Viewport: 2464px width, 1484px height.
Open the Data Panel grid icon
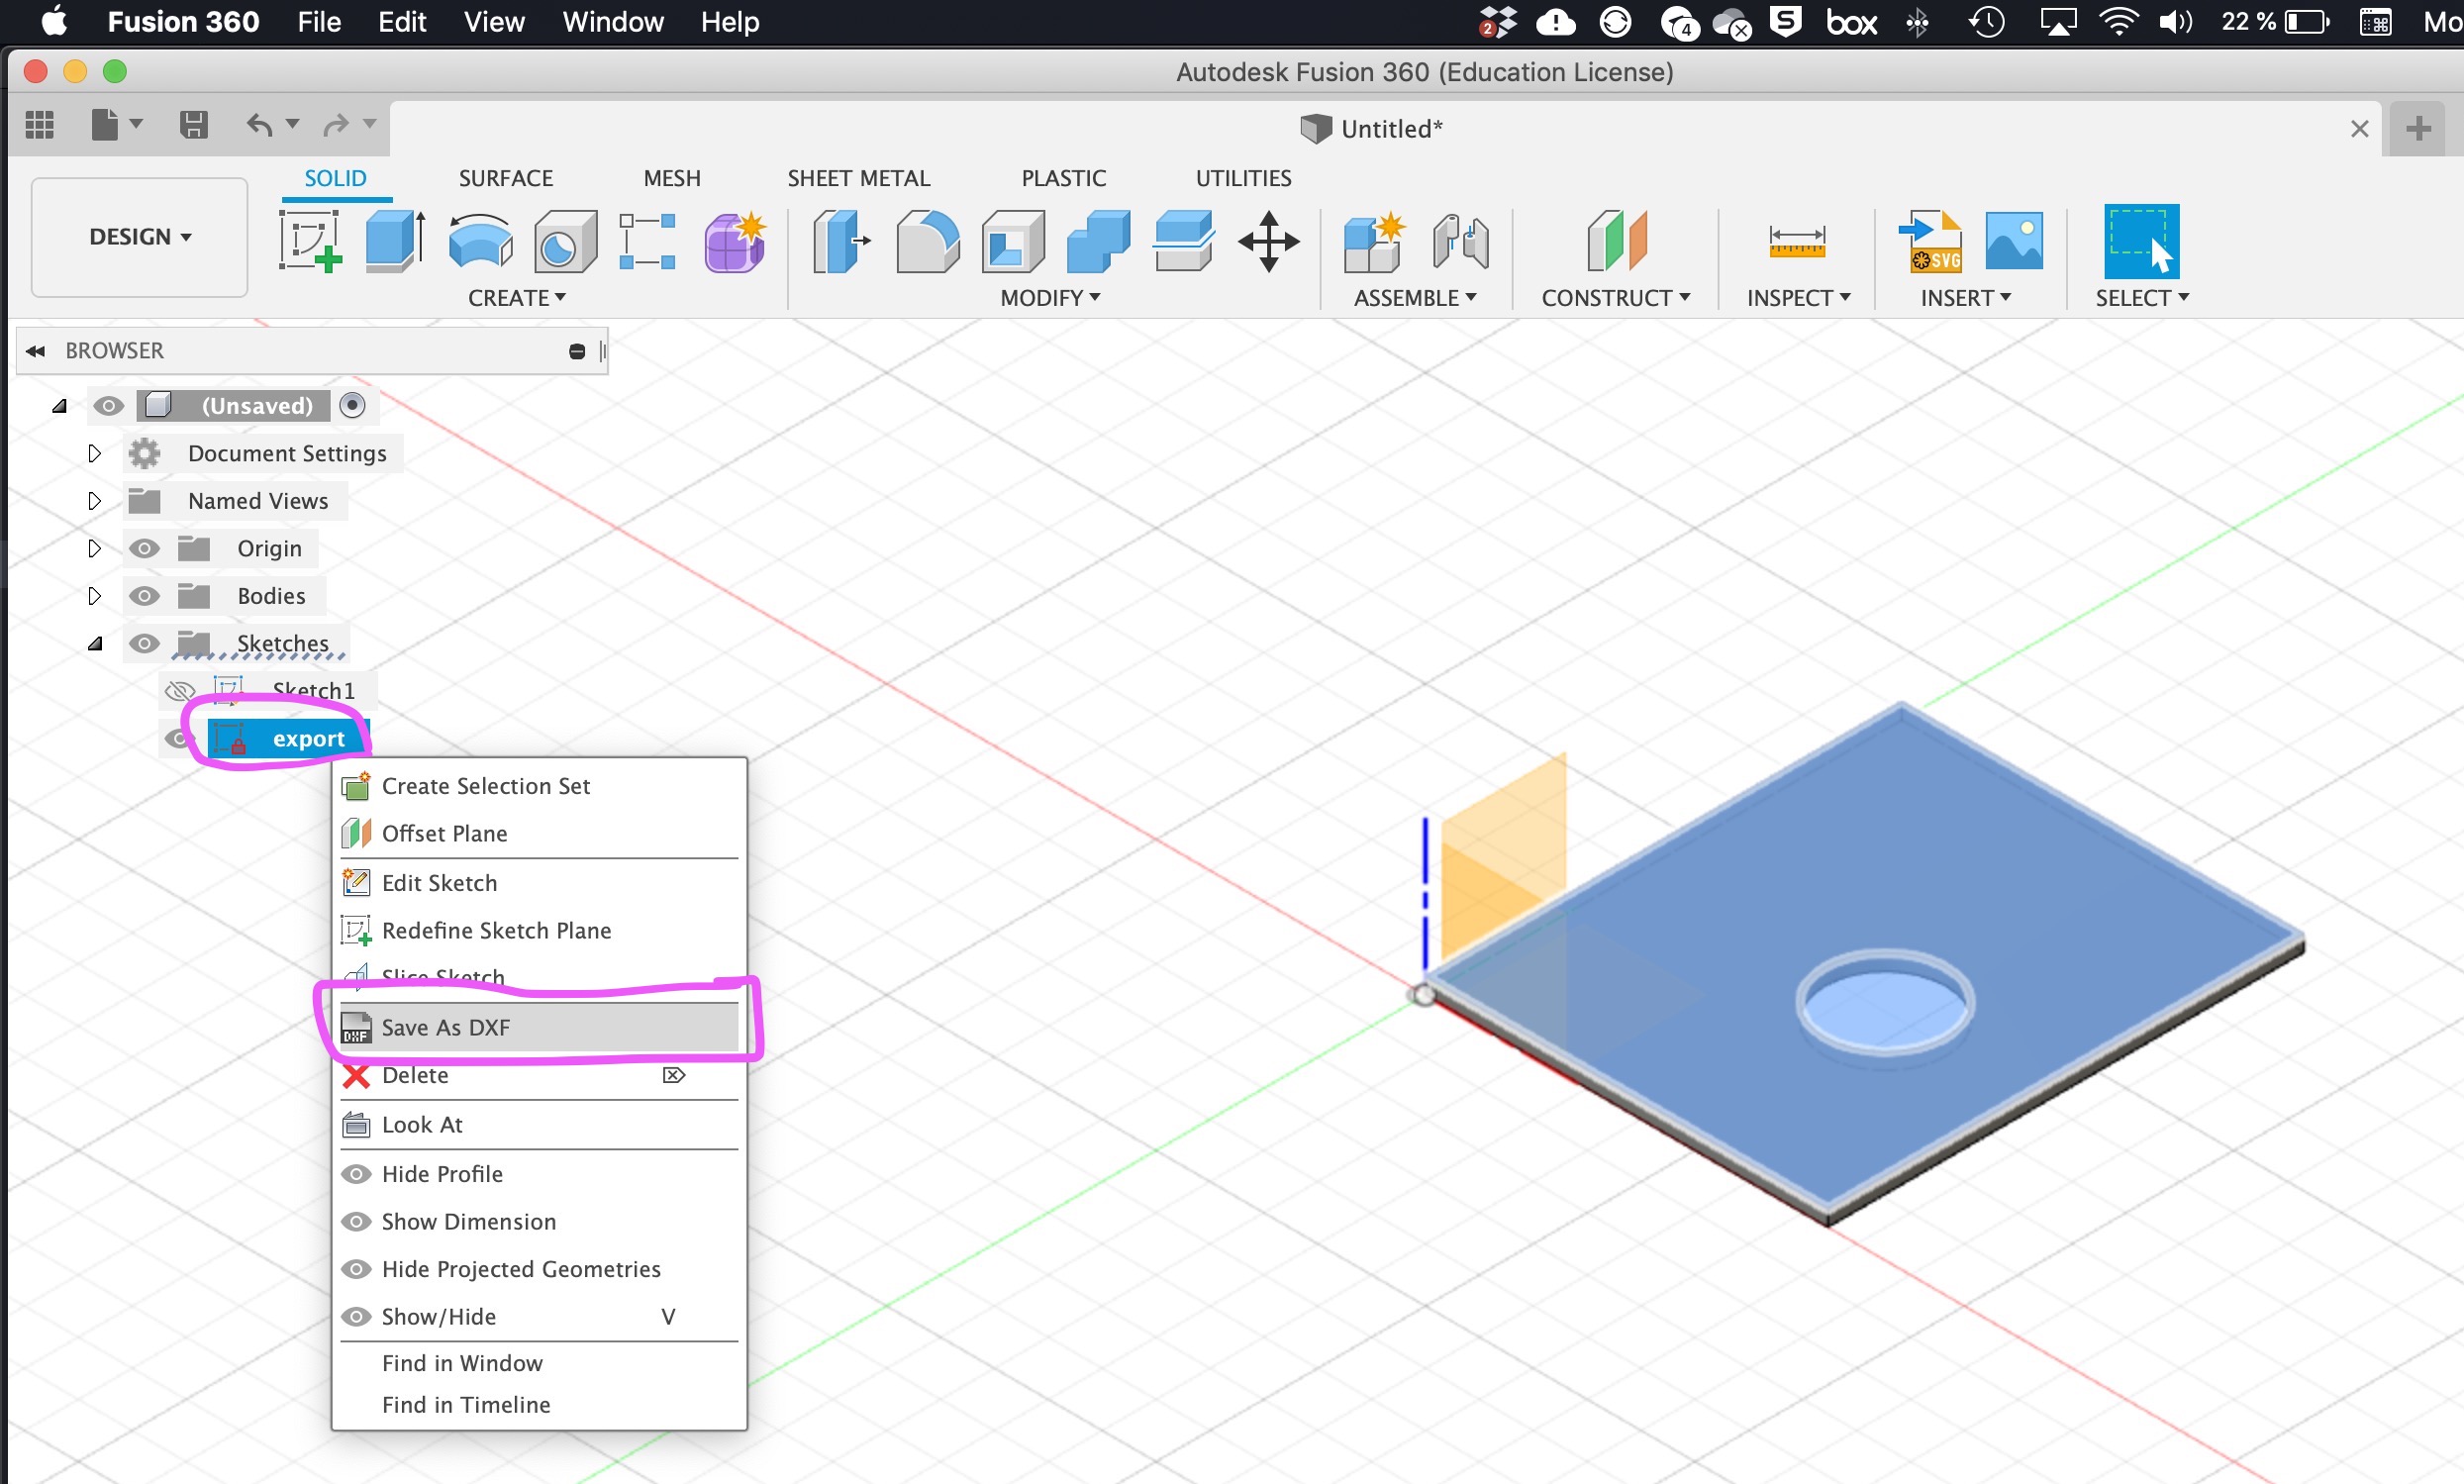pyautogui.click(x=39, y=125)
